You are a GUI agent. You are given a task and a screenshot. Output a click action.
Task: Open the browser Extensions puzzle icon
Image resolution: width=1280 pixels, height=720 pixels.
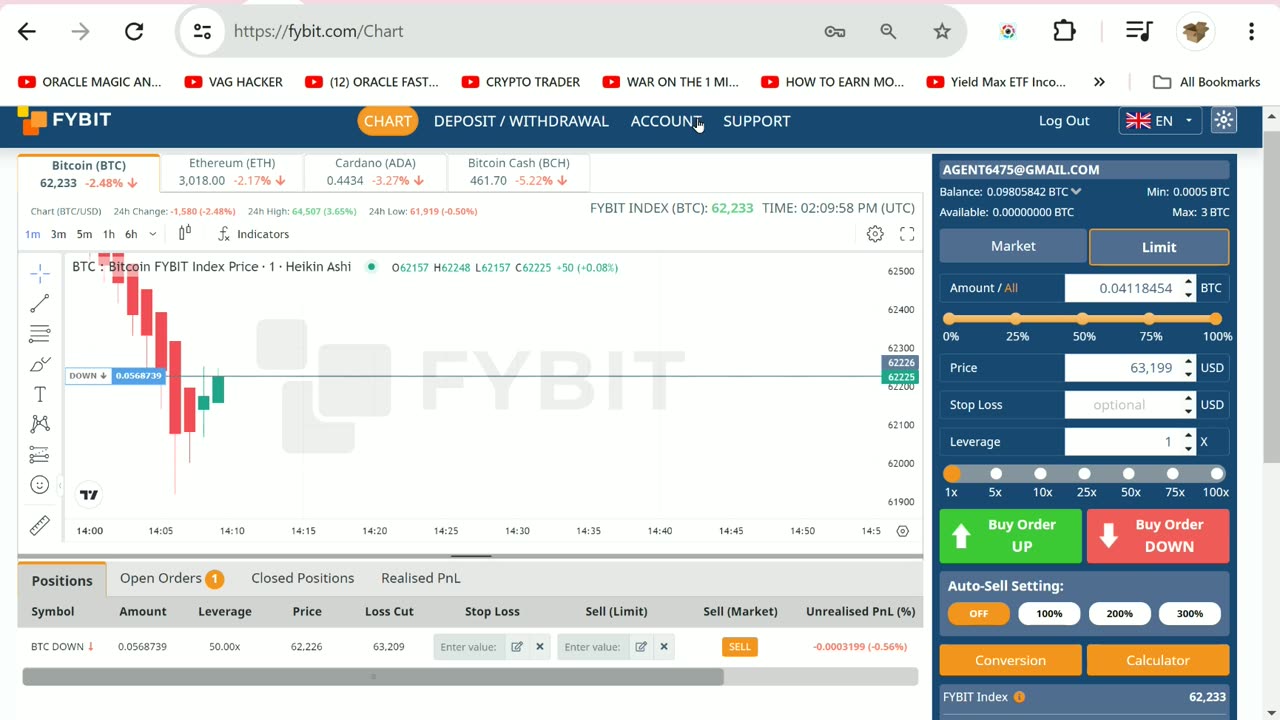click(1064, 31)
